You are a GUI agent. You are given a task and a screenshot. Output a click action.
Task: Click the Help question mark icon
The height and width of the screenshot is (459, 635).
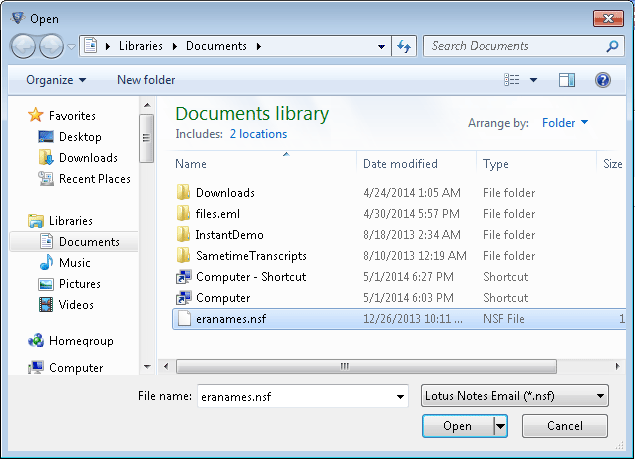(x=603, y=80)
